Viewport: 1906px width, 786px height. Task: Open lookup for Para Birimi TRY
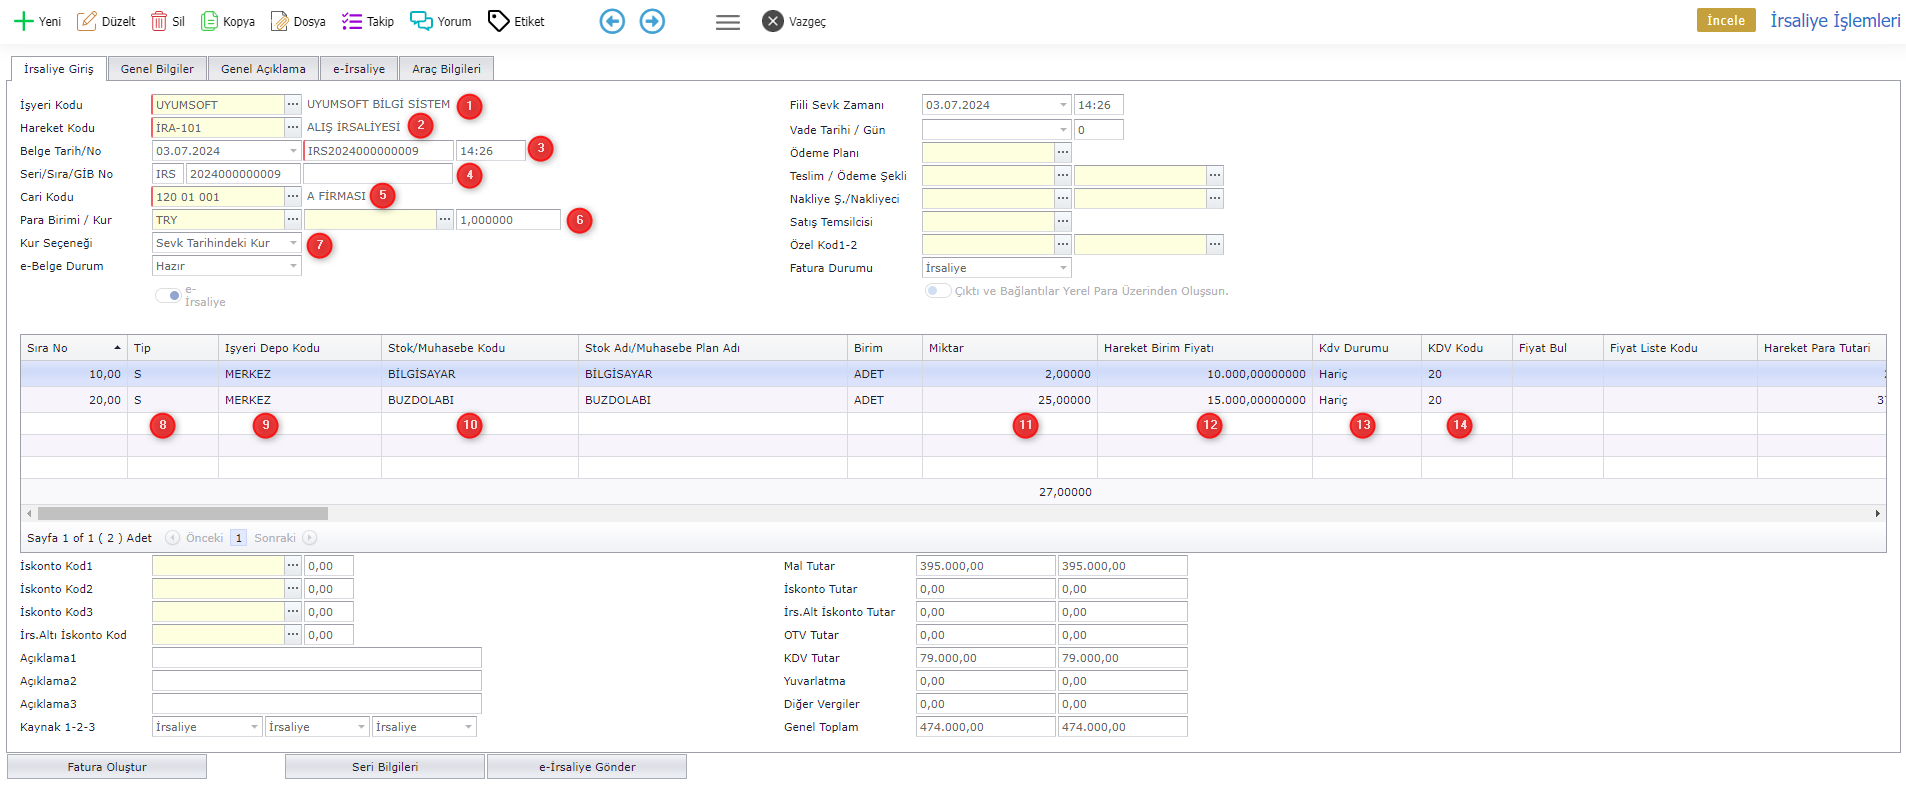point(293,219)
